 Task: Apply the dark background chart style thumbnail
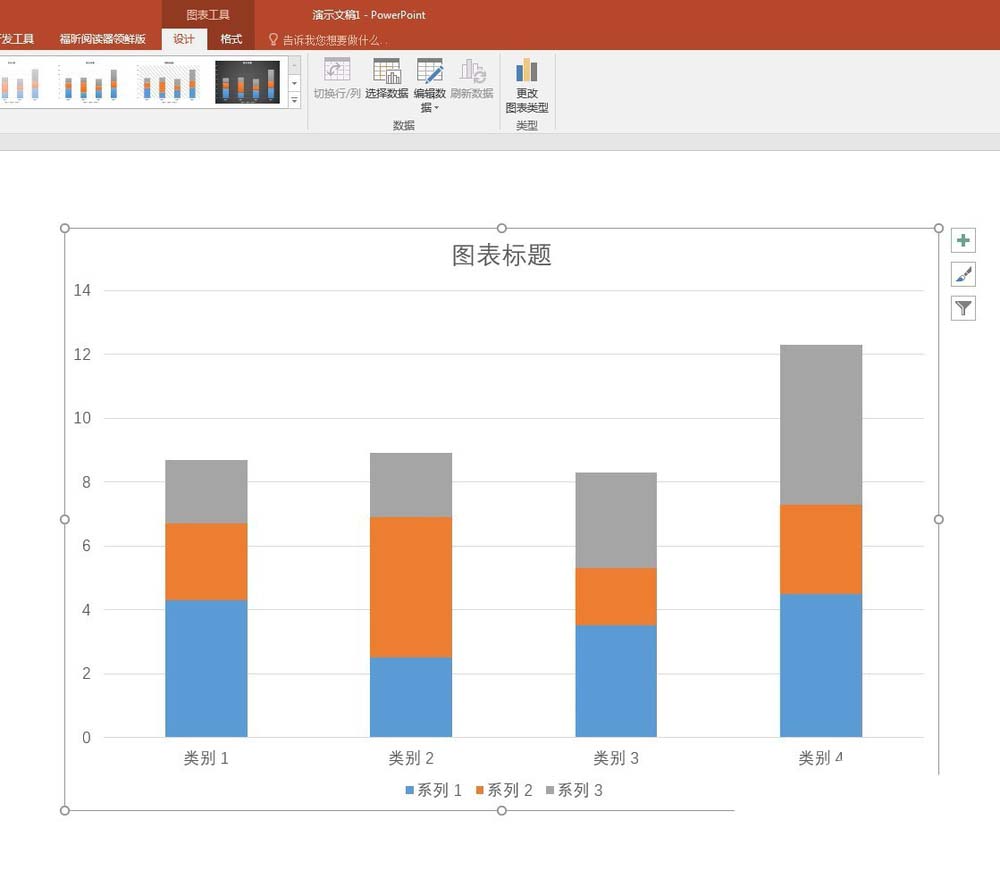pyautogui.click(x=247, y=82)
